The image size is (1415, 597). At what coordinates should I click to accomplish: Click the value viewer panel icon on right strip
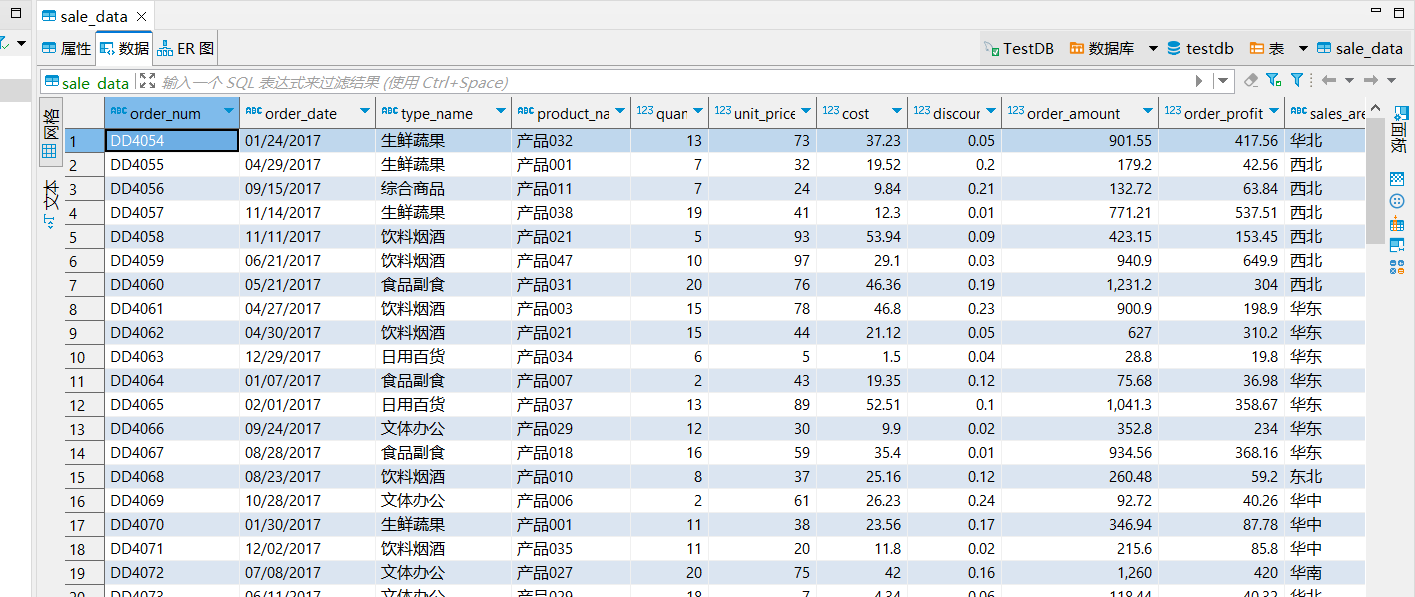click(x=1398, y=179)
